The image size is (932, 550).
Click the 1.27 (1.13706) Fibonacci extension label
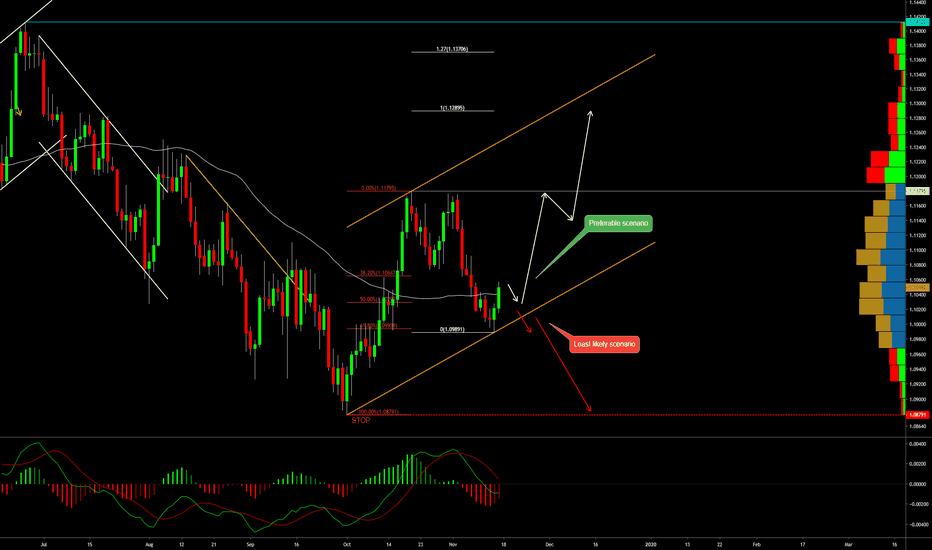point(452,49)
